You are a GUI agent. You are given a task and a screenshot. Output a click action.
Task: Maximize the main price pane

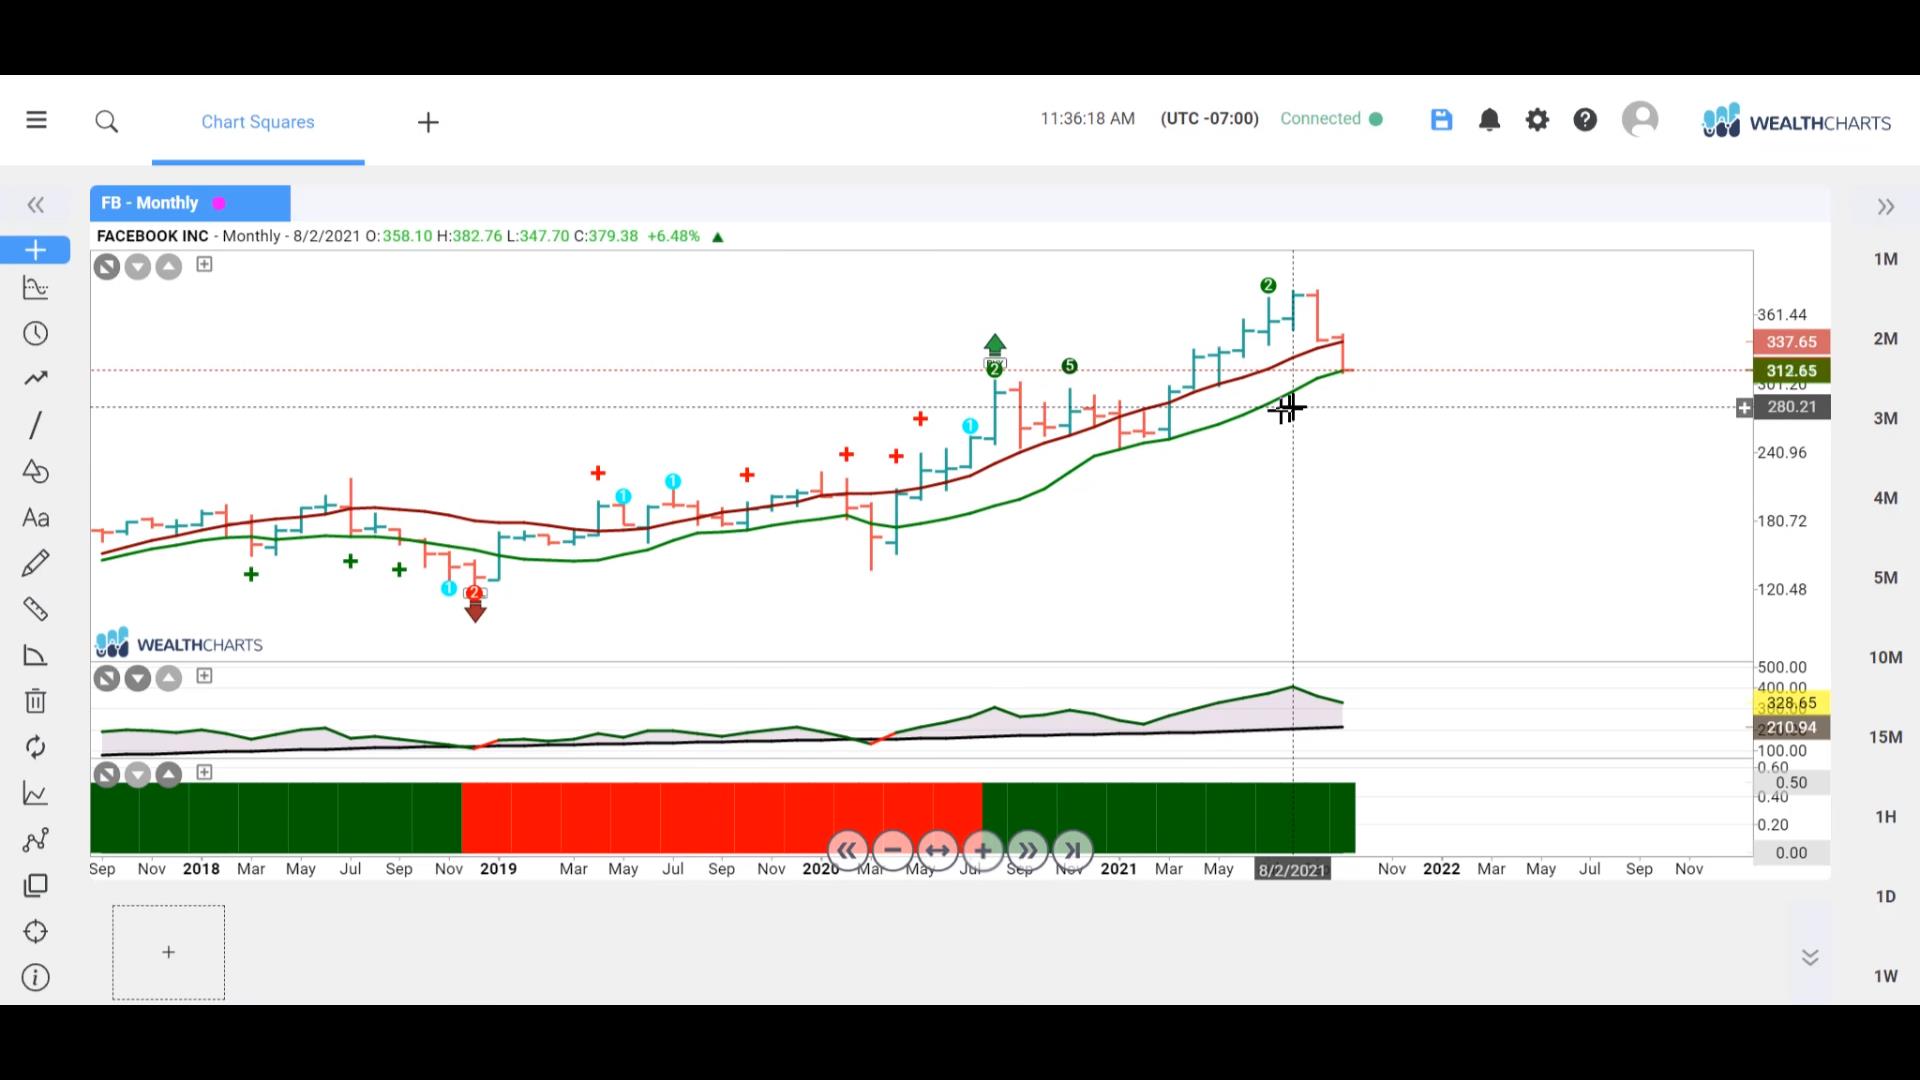pyautogui.click(x=204, y=264)
